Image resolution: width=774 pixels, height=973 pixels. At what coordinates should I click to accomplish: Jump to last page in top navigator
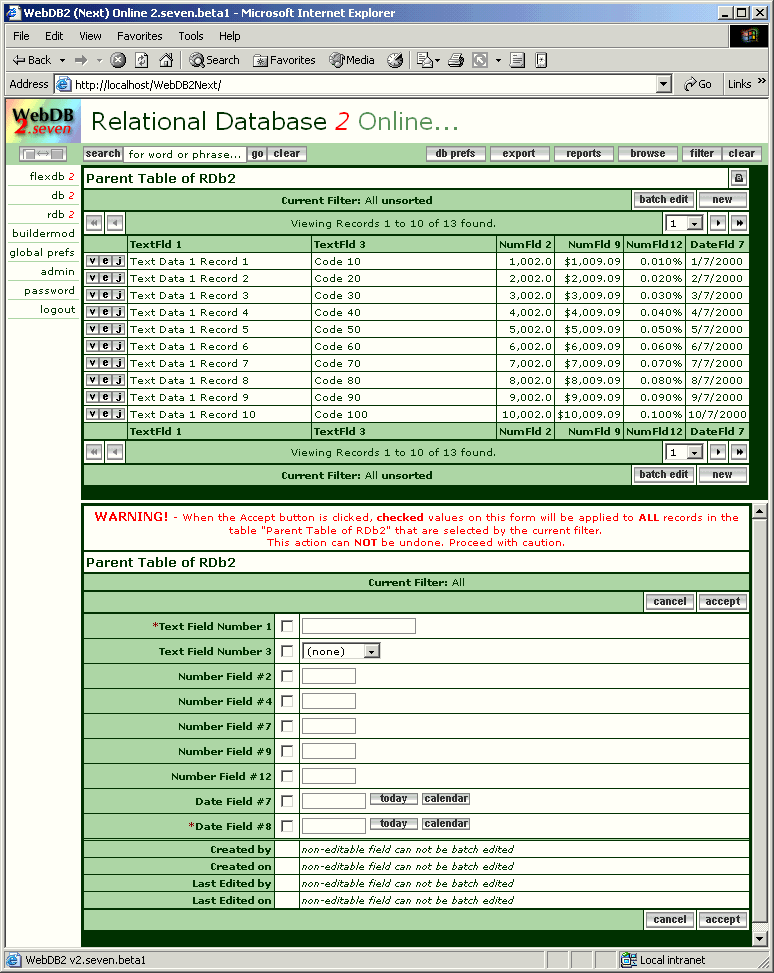pyautogui.click(x=739, y=223)
